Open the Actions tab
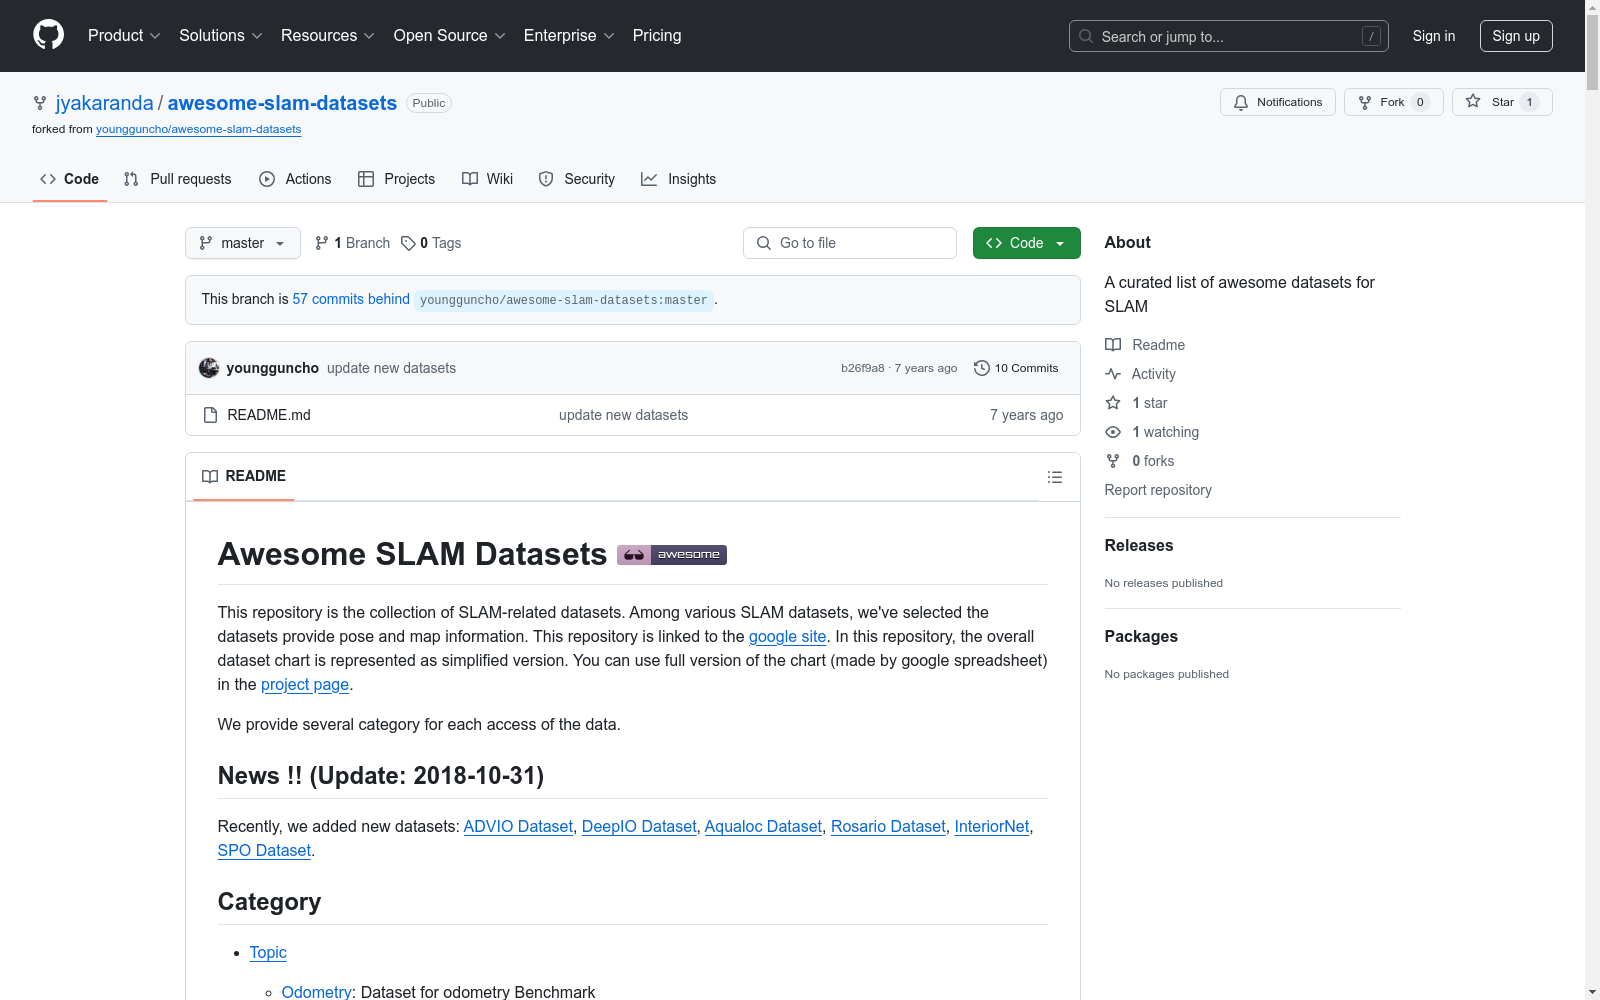This screenshot has width=1600, height=1000. click(295, 179)
